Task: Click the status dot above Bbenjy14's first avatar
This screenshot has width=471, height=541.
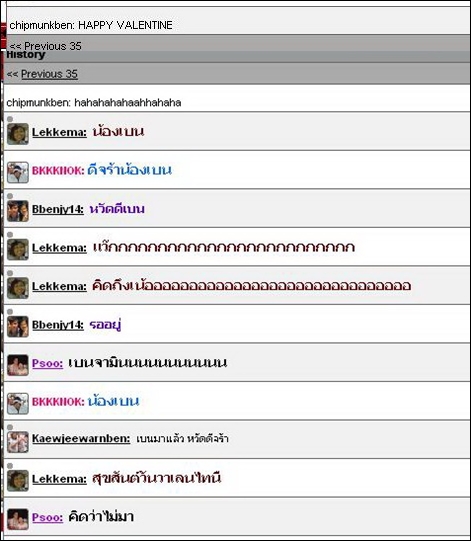Action: pyautogui.click(x=10, y=196)
